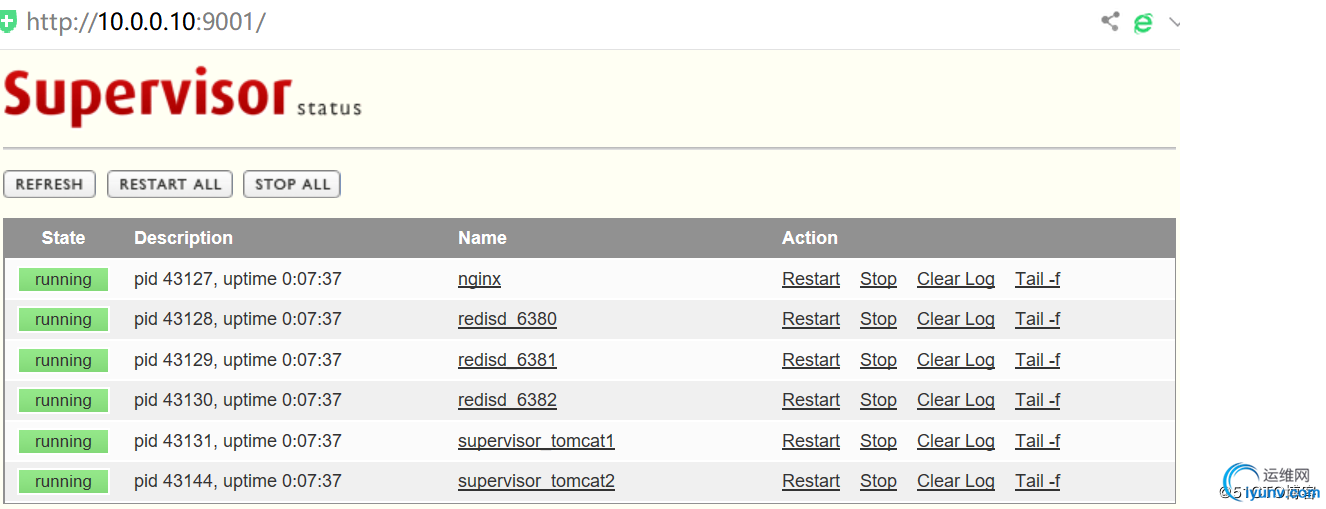Image resolution: width=1326 pixels, height=509 pixels.
Task: Expand the dropdown chevron beside browser icon
Action: [1174, 22]
